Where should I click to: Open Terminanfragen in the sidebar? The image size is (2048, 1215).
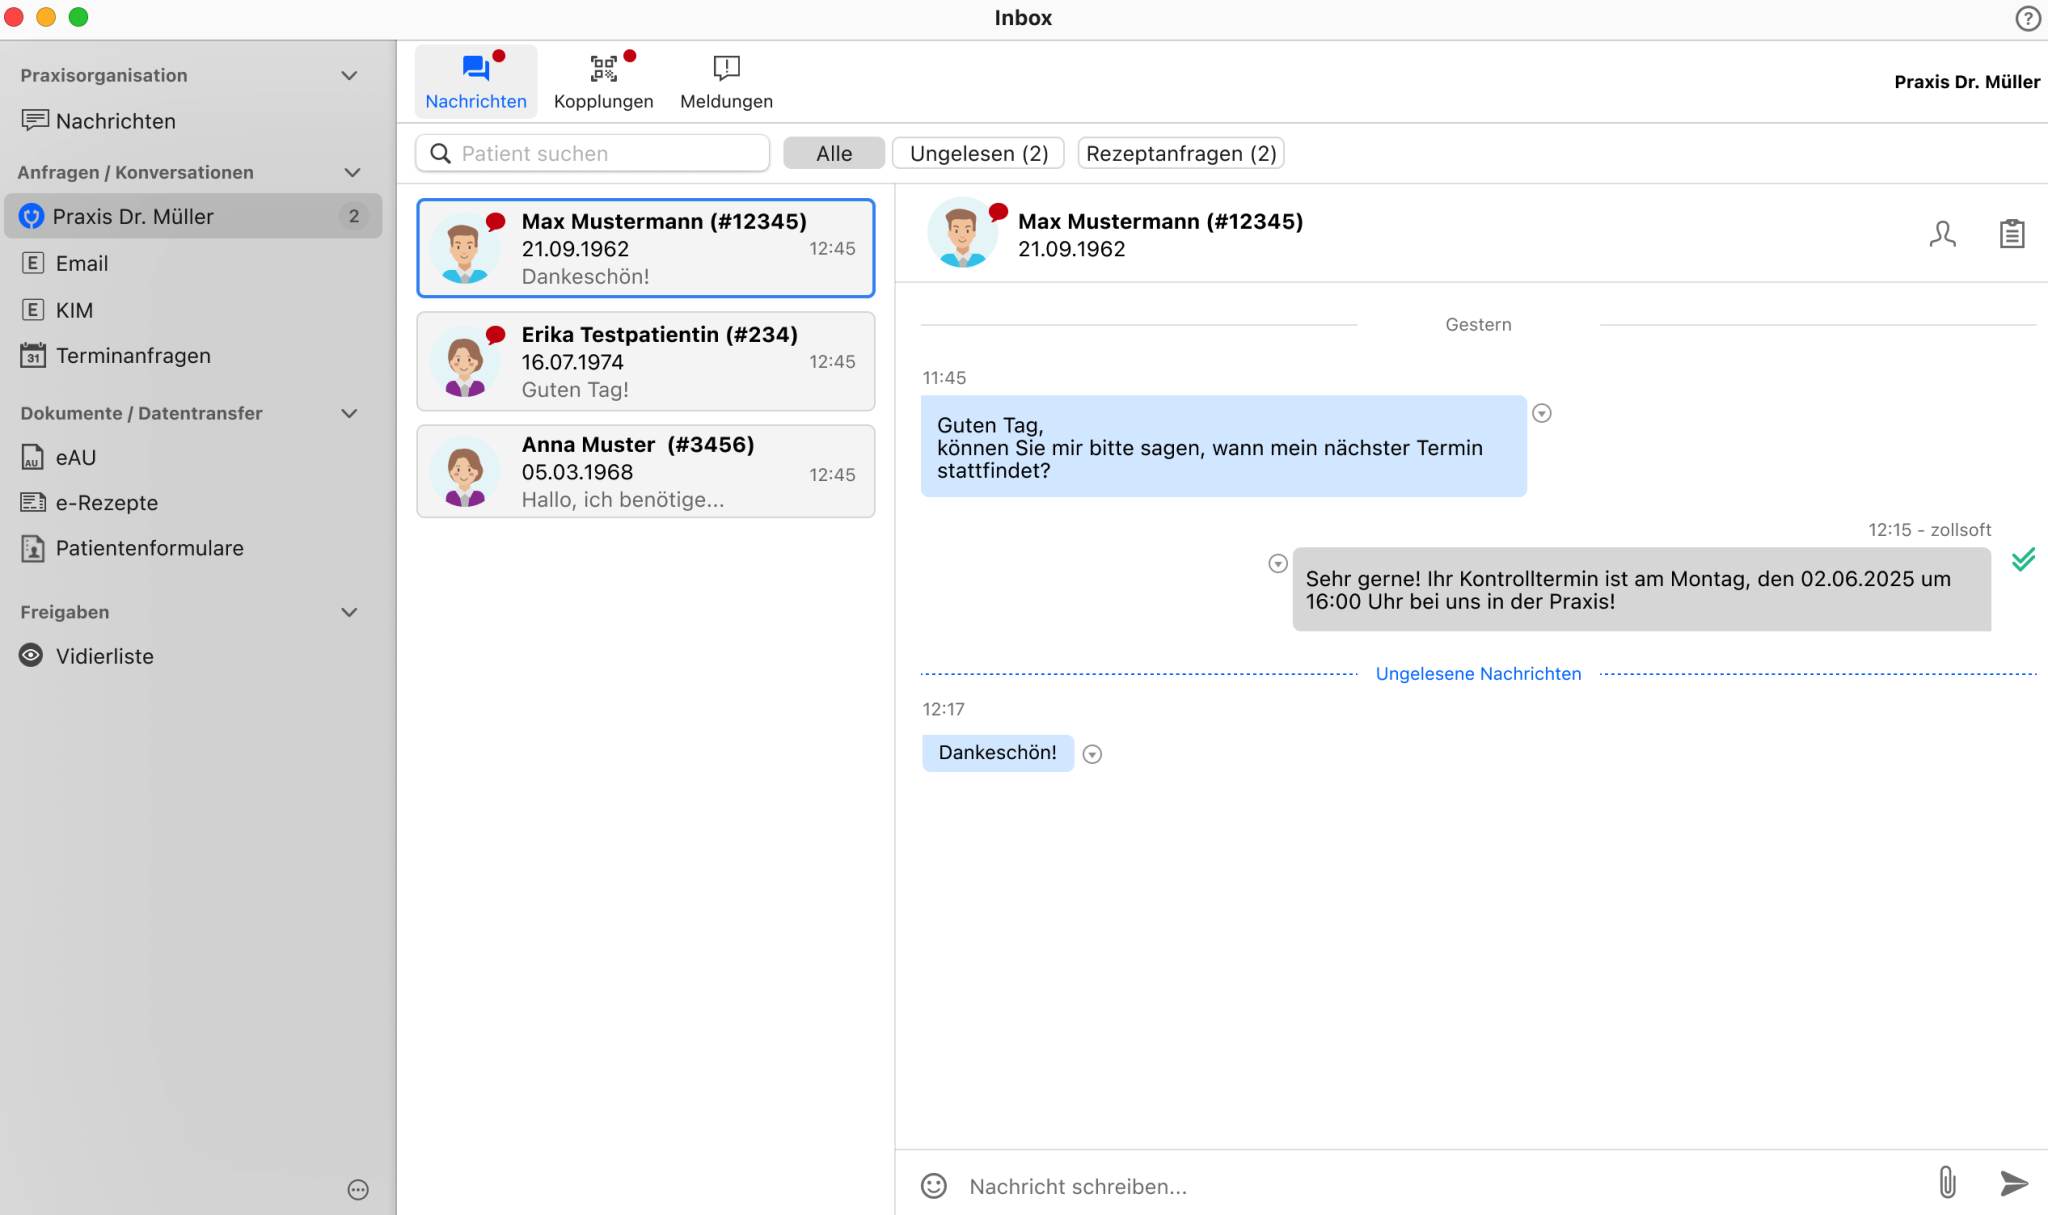pyautogui.click(x=192, y=355)
